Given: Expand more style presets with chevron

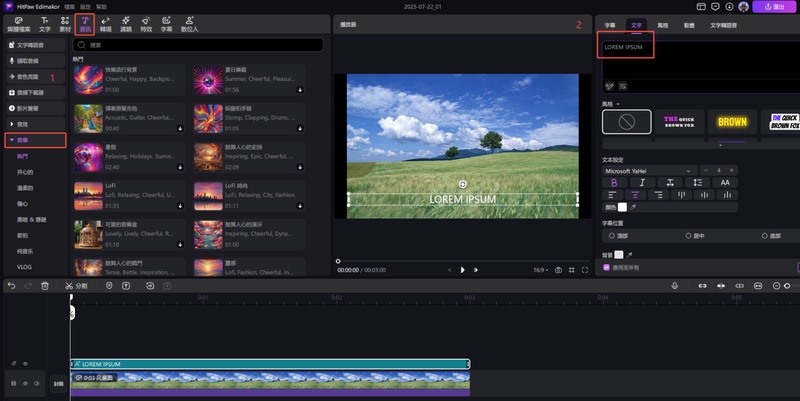Looking at the screenshot, I should tap(720, 145).
